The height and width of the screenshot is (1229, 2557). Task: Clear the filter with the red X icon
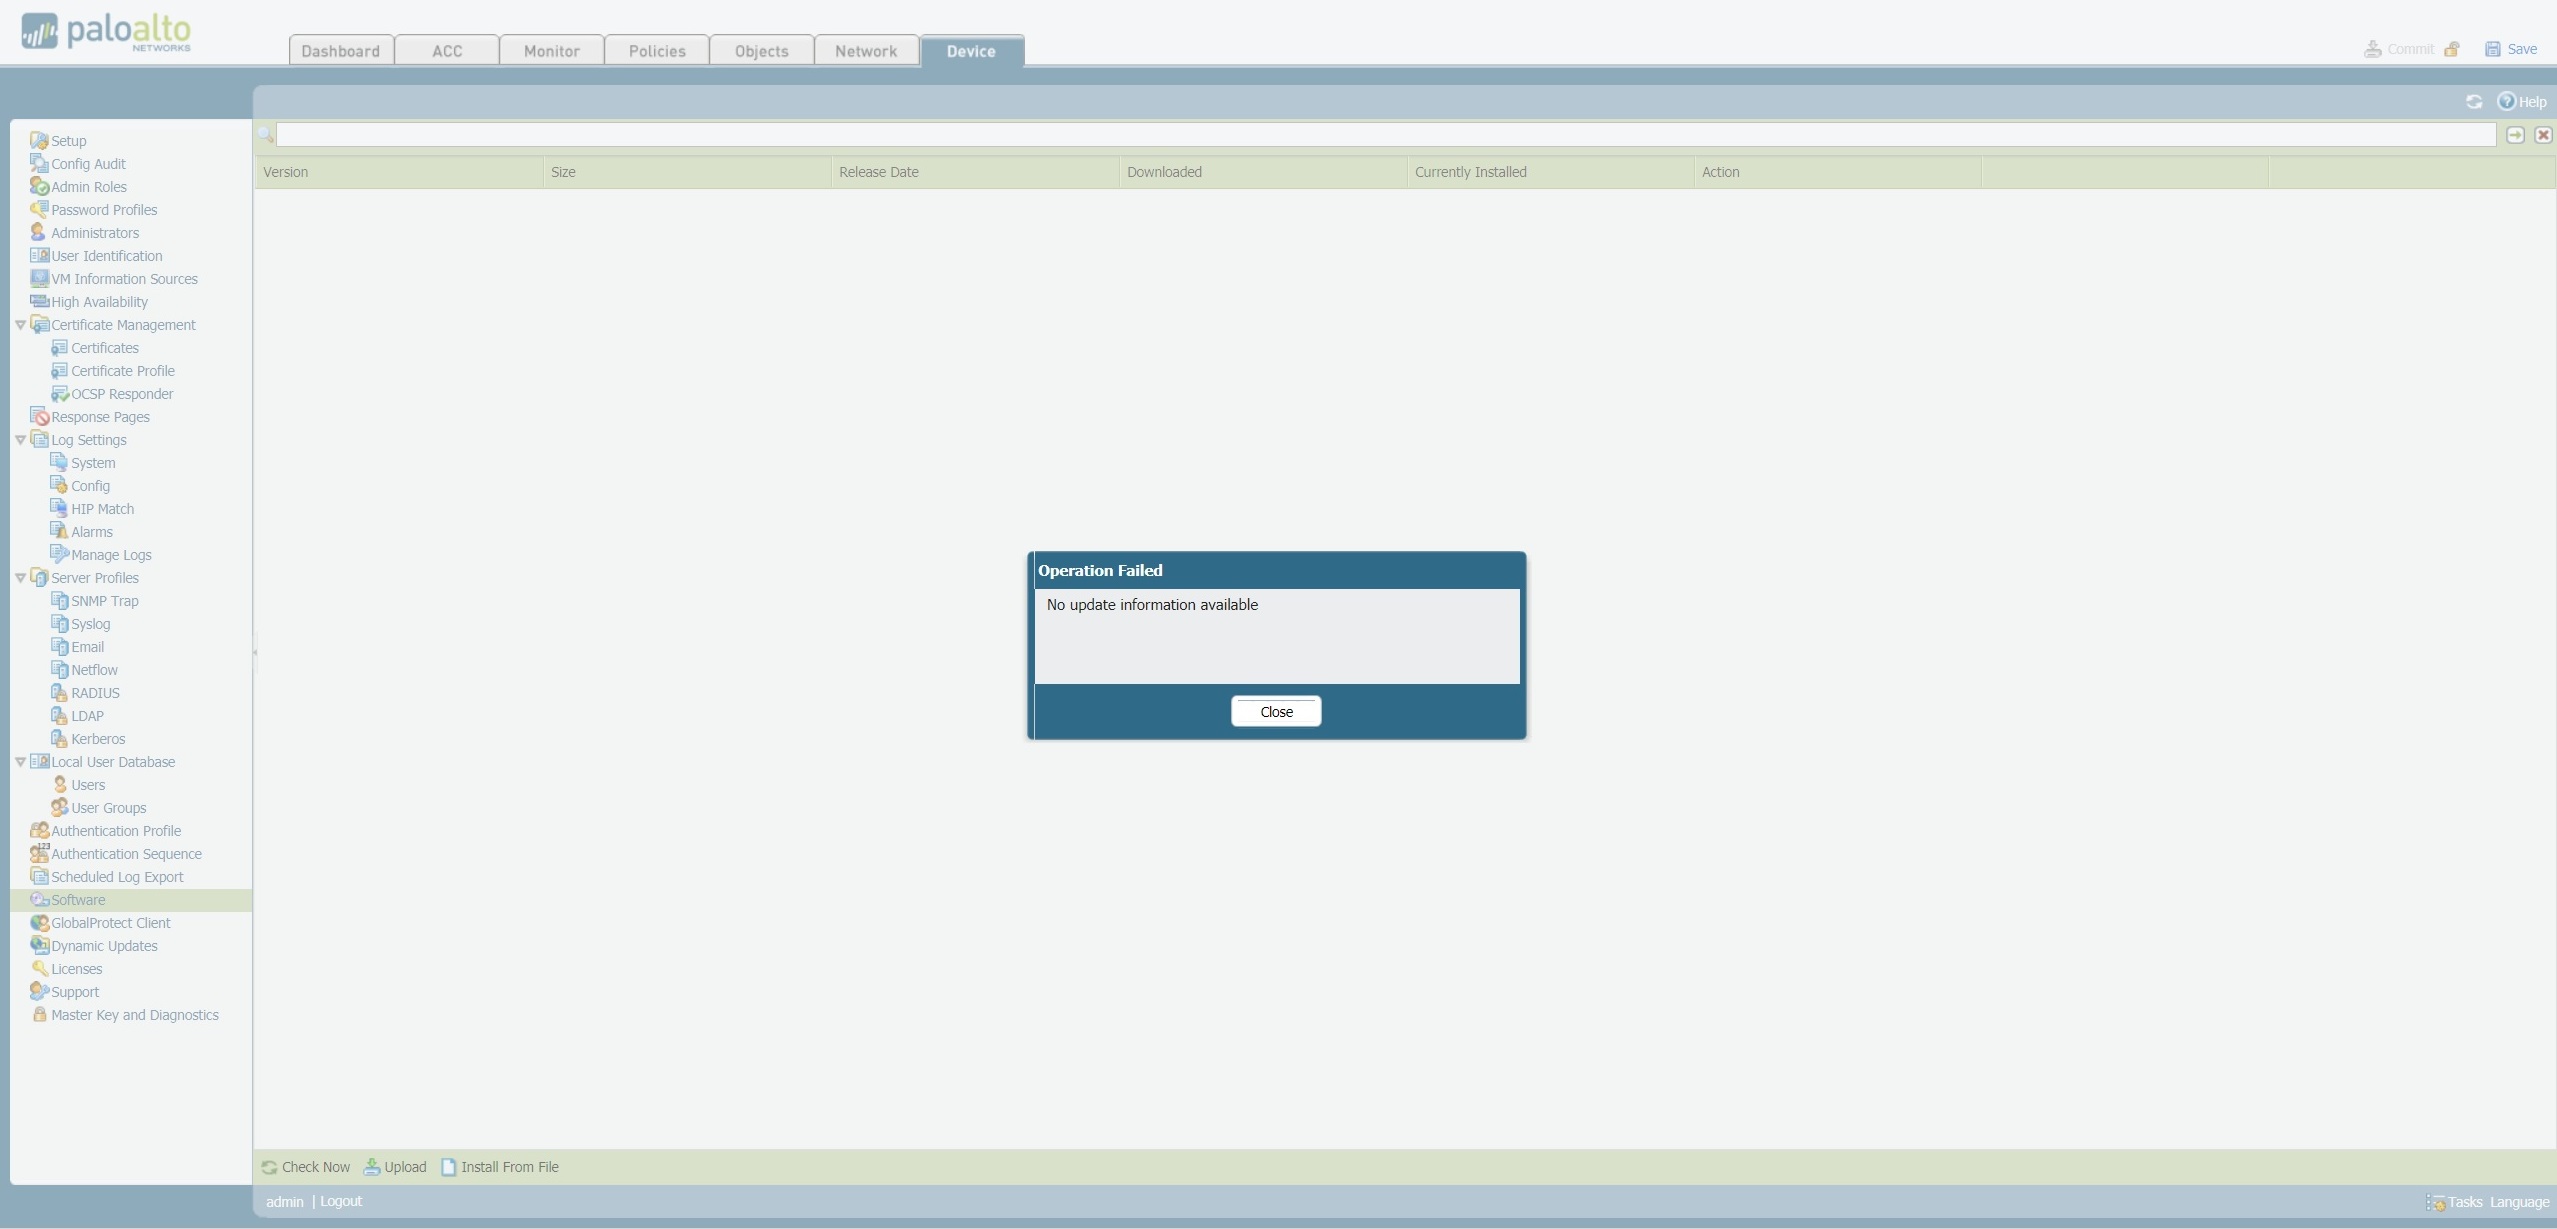tap(2543, 134)
